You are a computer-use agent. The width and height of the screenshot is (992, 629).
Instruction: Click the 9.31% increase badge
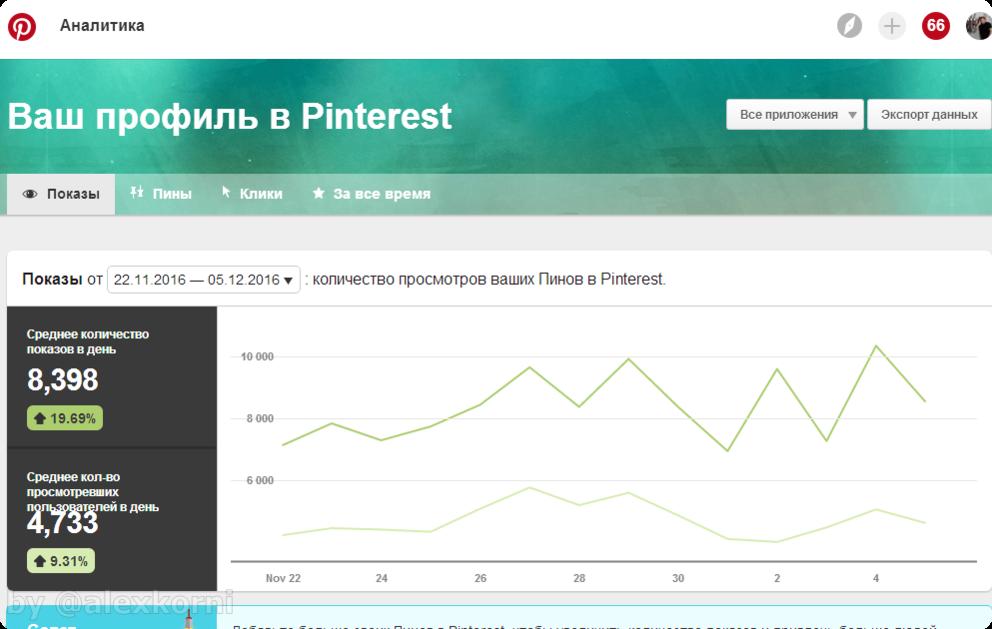pos(61,561)
